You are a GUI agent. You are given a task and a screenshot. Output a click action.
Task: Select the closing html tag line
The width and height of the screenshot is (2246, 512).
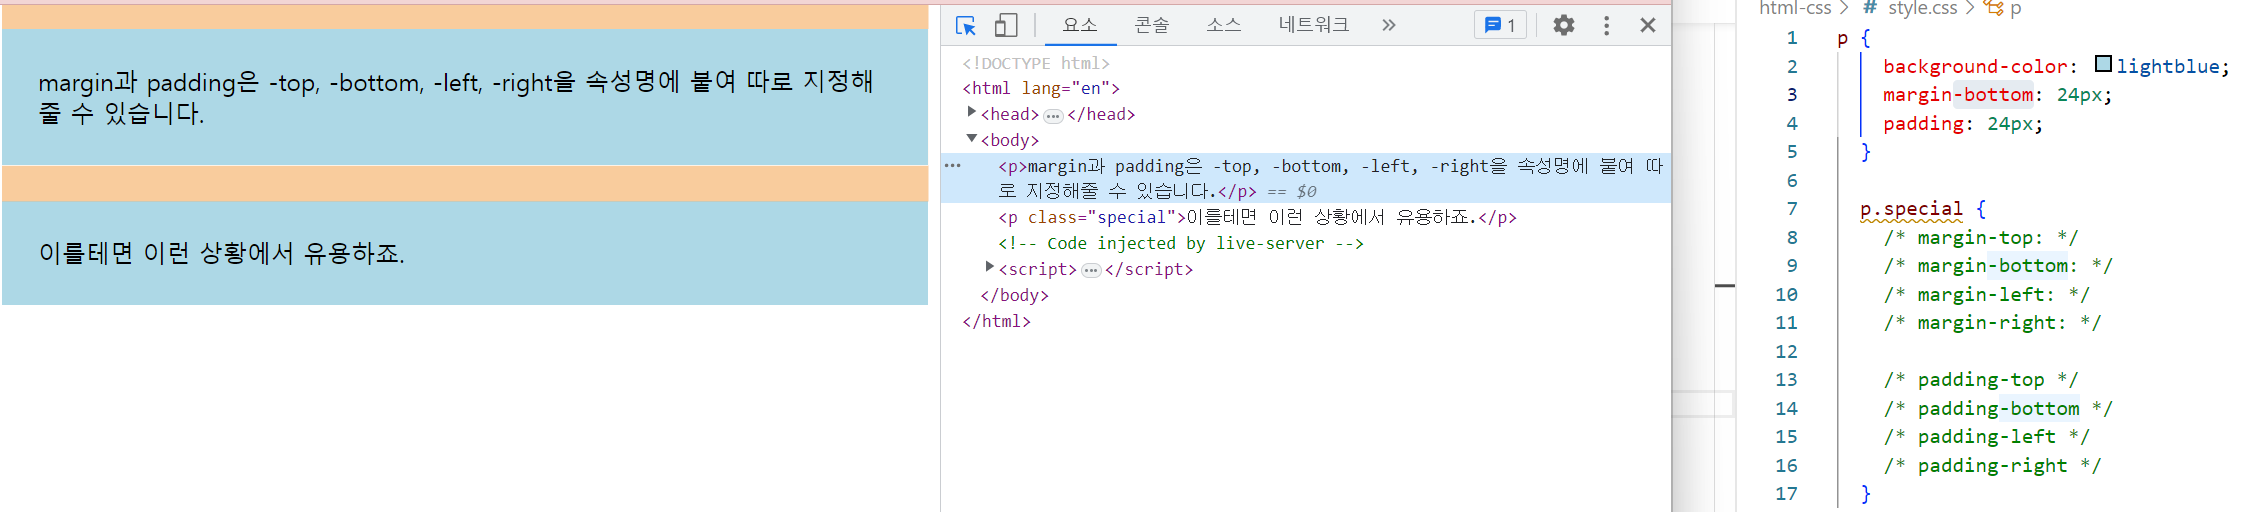996,321
